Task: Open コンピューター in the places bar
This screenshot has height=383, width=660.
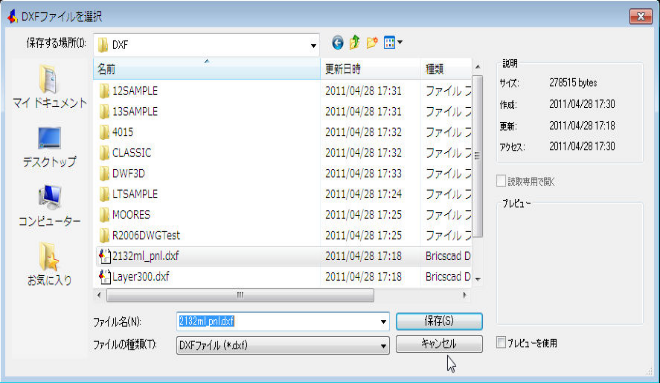Action: click(49, 205)
